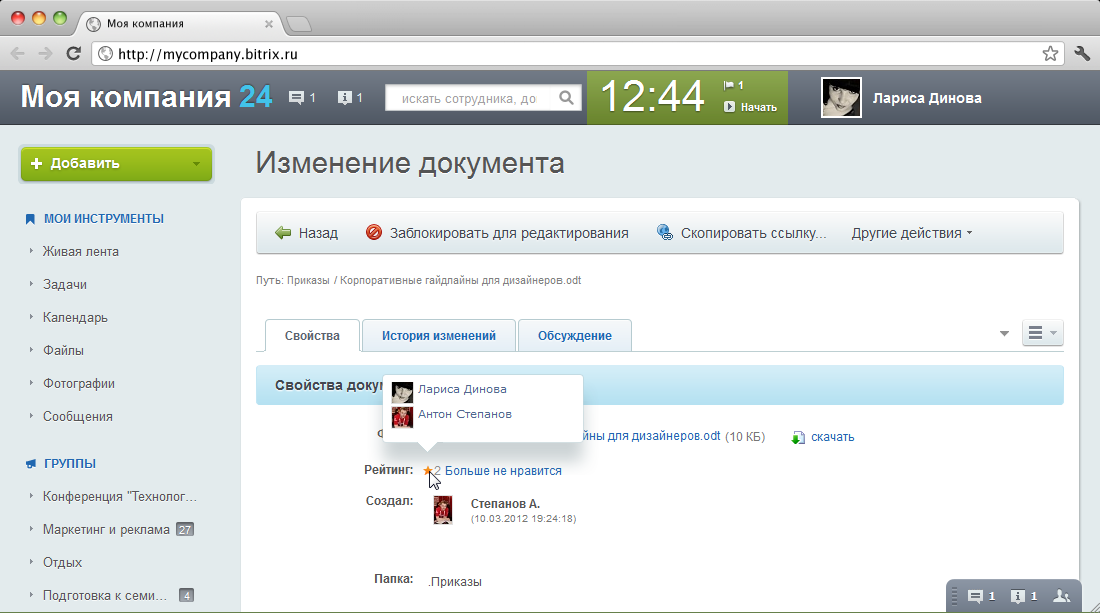The image size is (1100, 613).
Task: Click the employee search input field
Action: coord(471,98)
